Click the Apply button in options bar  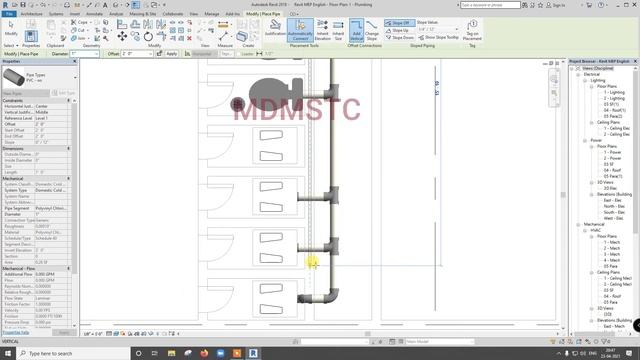(x=171, y=53)
